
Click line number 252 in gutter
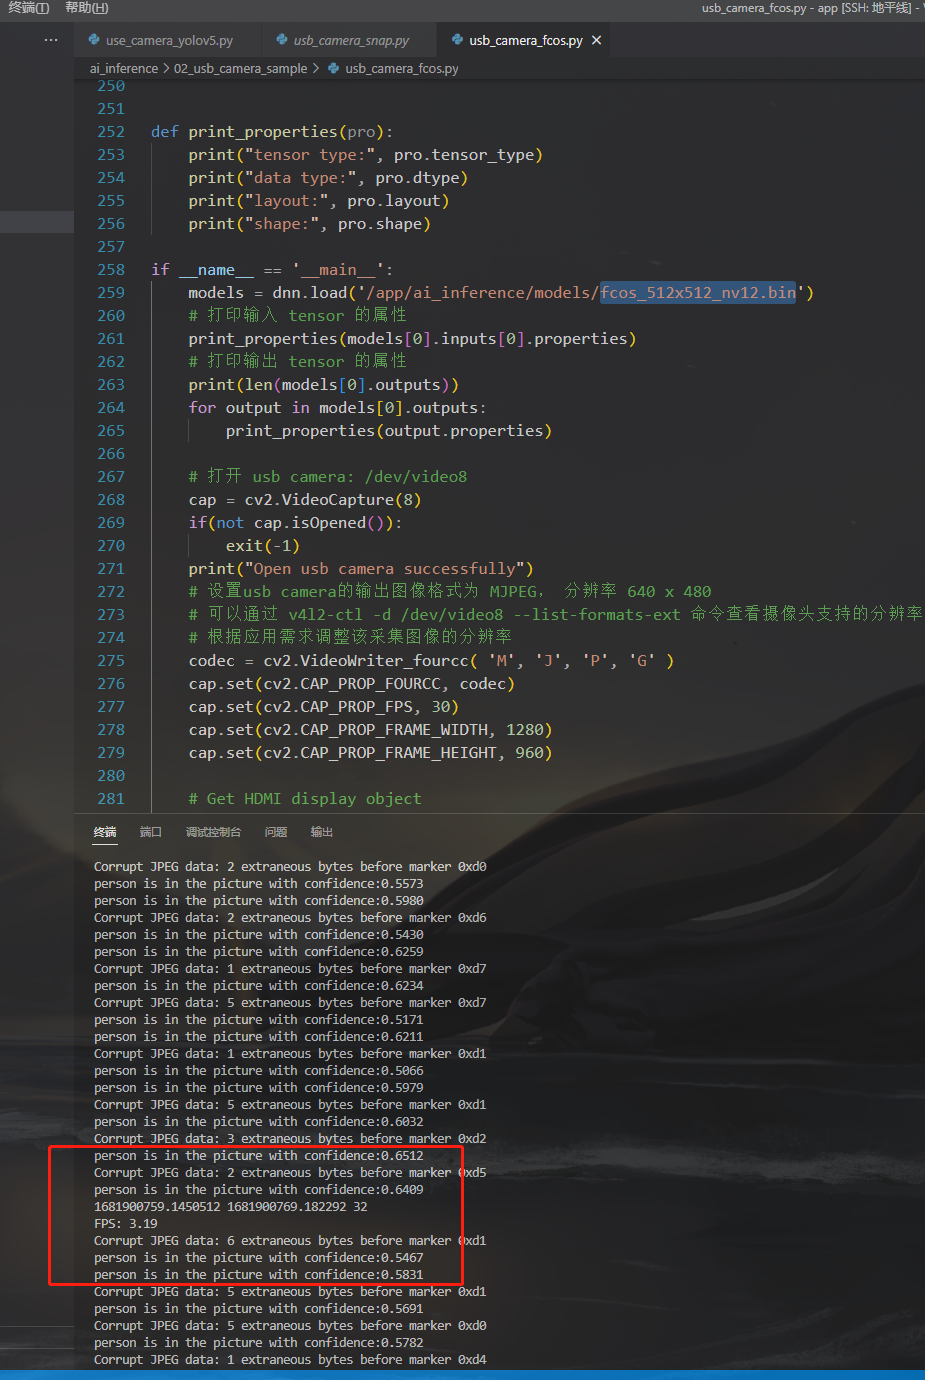[x=111, y=132]
